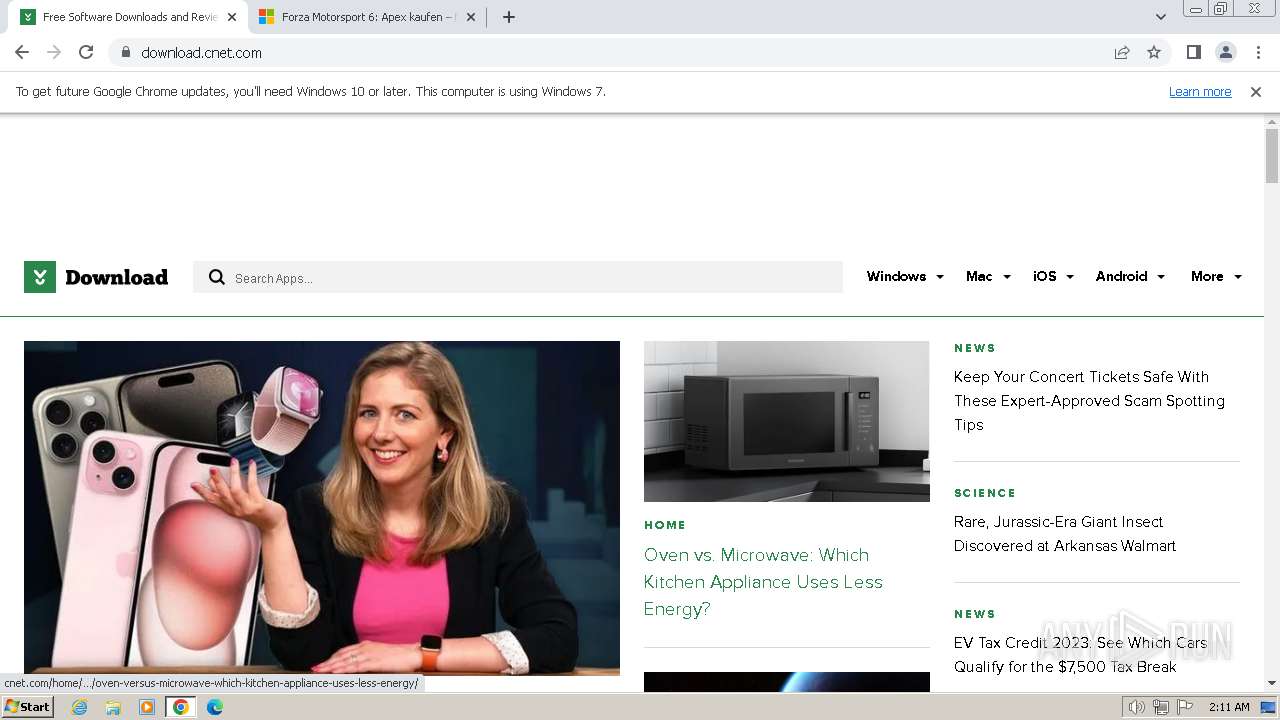Click the scrollbar down arrow
The height and width of the screenshot is (720, 1280).
coord(1272,683)
